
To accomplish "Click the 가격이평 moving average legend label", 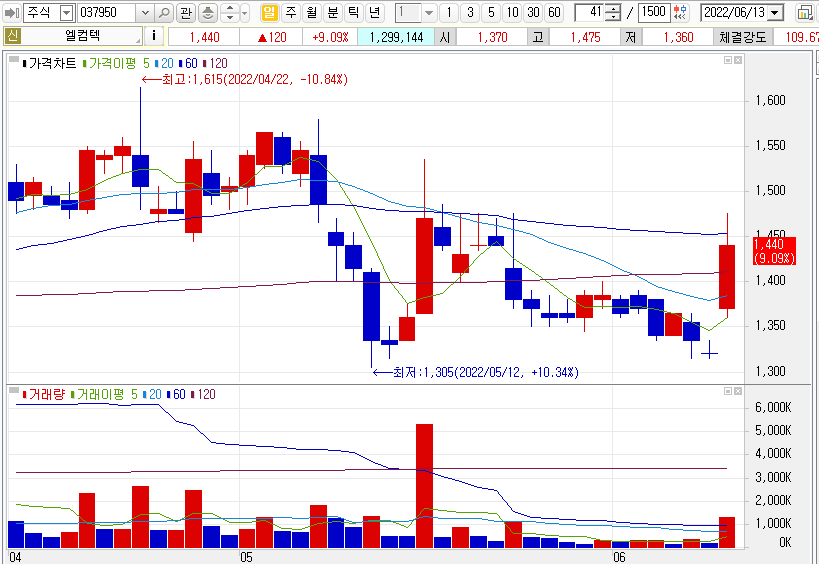I will [112, 64].
